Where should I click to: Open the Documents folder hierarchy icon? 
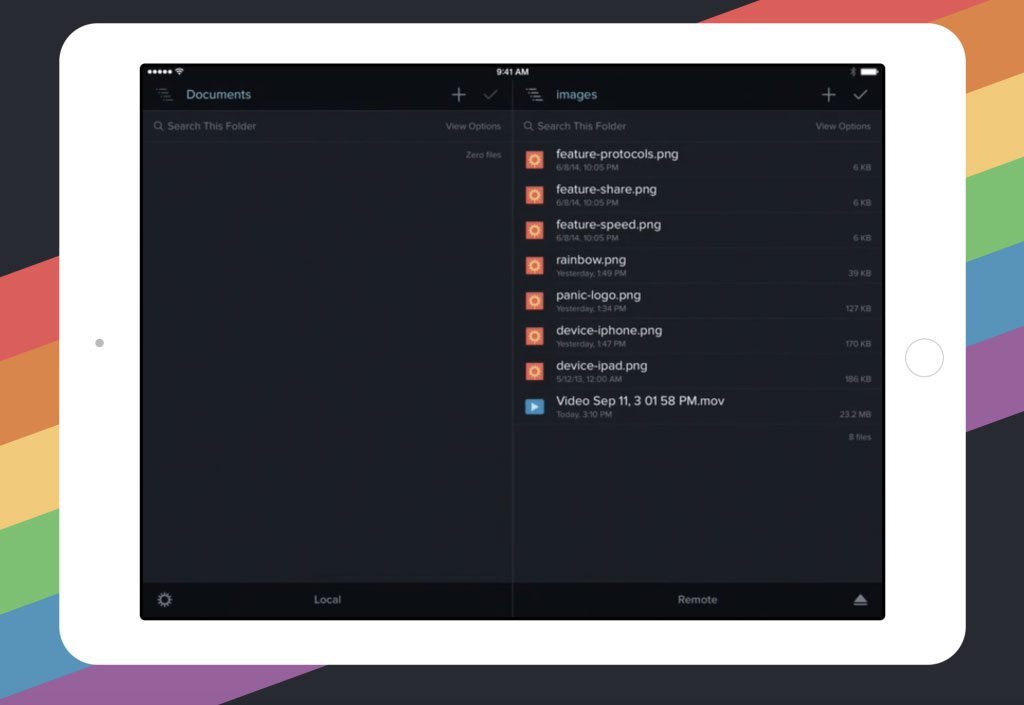(x=165, y=95)
